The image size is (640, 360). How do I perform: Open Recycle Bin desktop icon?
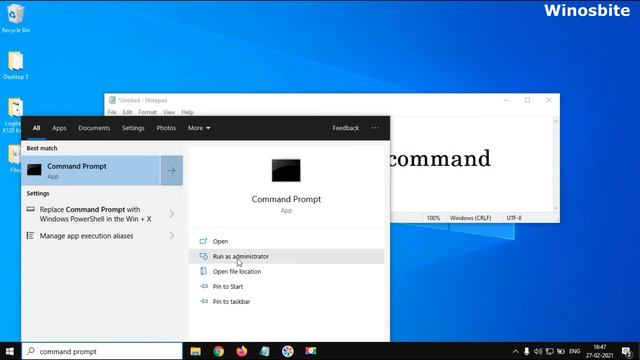tap(16, 18)
